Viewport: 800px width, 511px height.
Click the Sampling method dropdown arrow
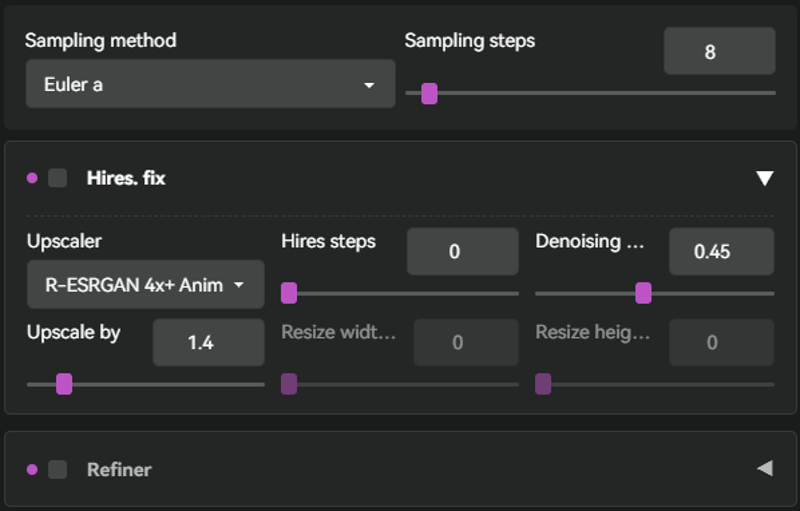tap(369, 85)
